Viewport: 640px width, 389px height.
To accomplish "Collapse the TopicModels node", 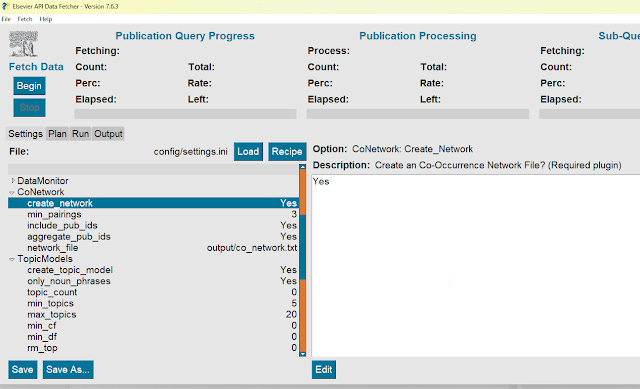I will pos(12,259).
